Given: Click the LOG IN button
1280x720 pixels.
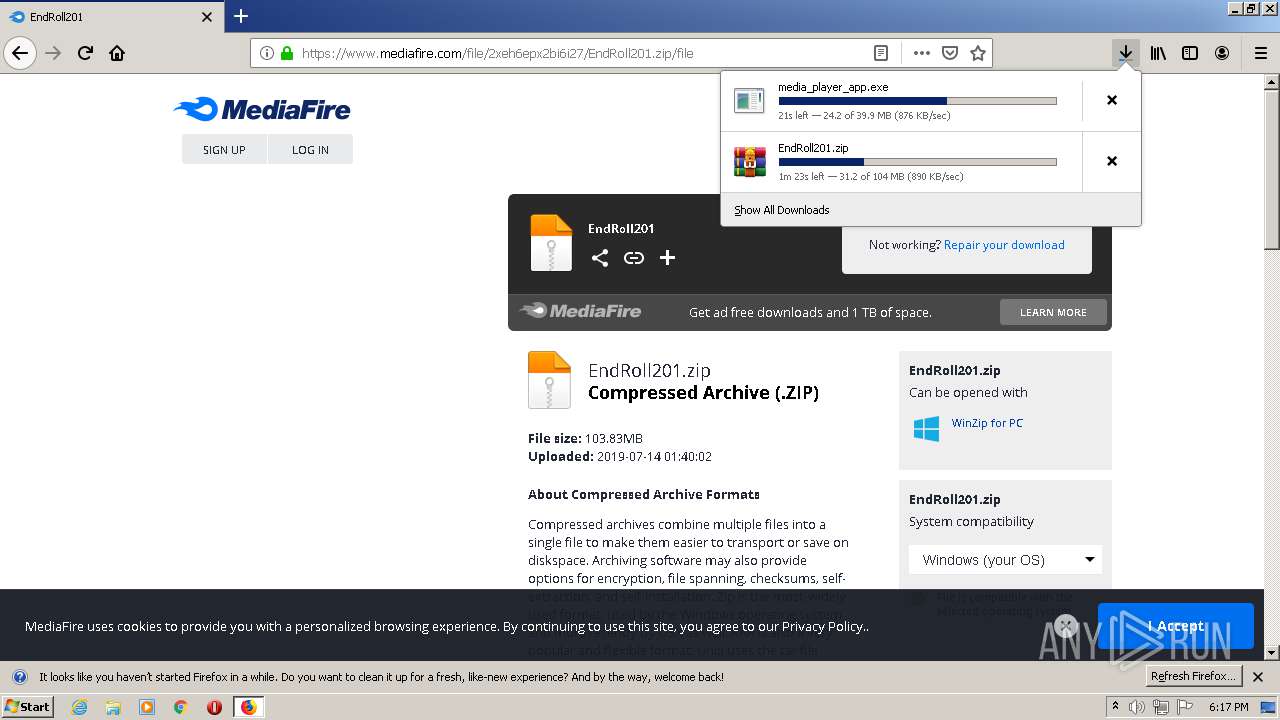Looking at the screenshot, I should point(310,149).
